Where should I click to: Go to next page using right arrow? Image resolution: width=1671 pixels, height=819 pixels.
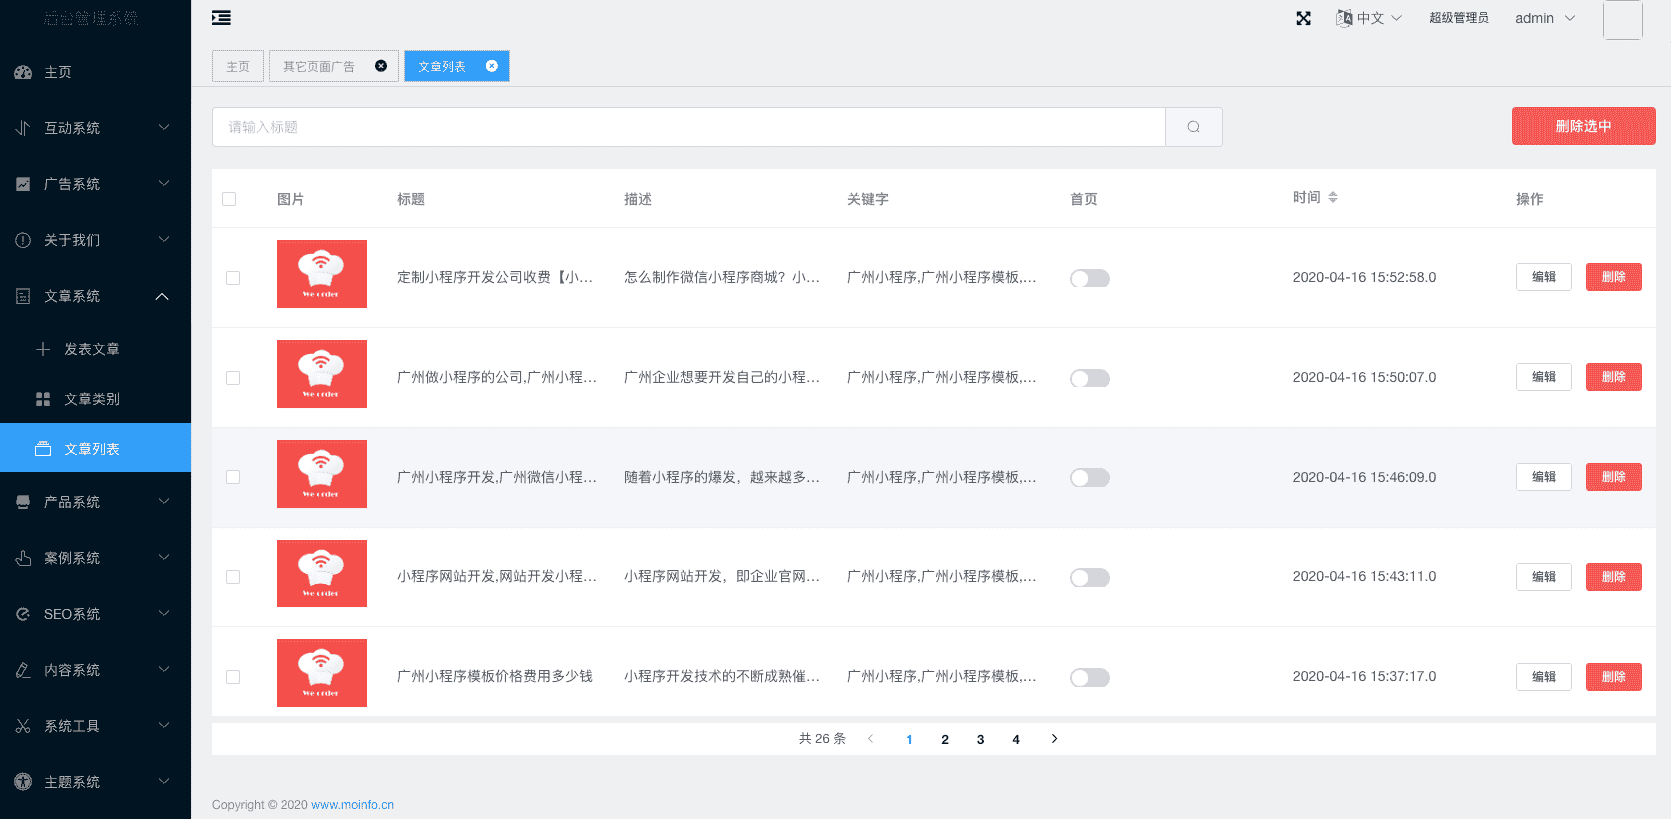1054,739
